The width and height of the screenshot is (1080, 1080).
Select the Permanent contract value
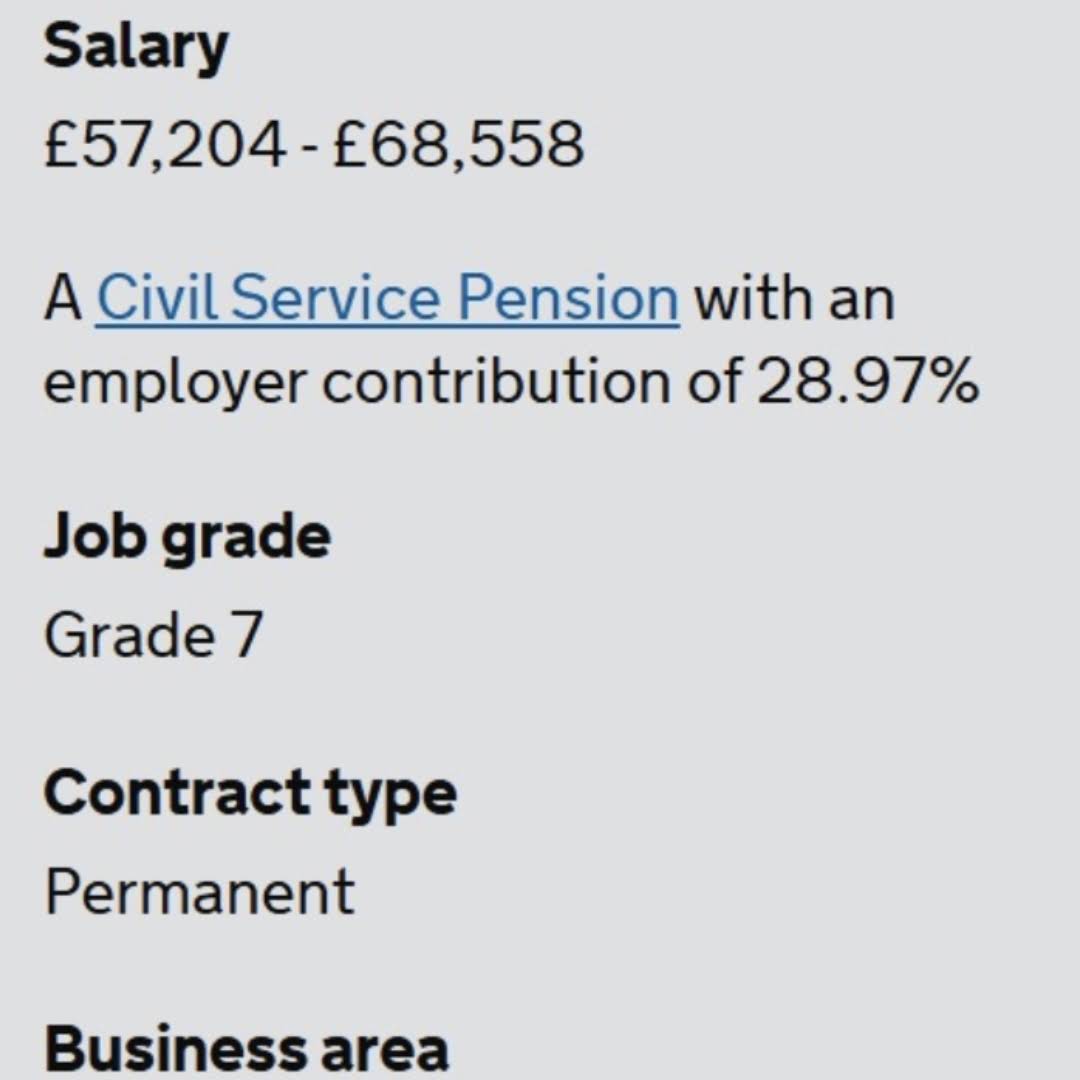200,891
